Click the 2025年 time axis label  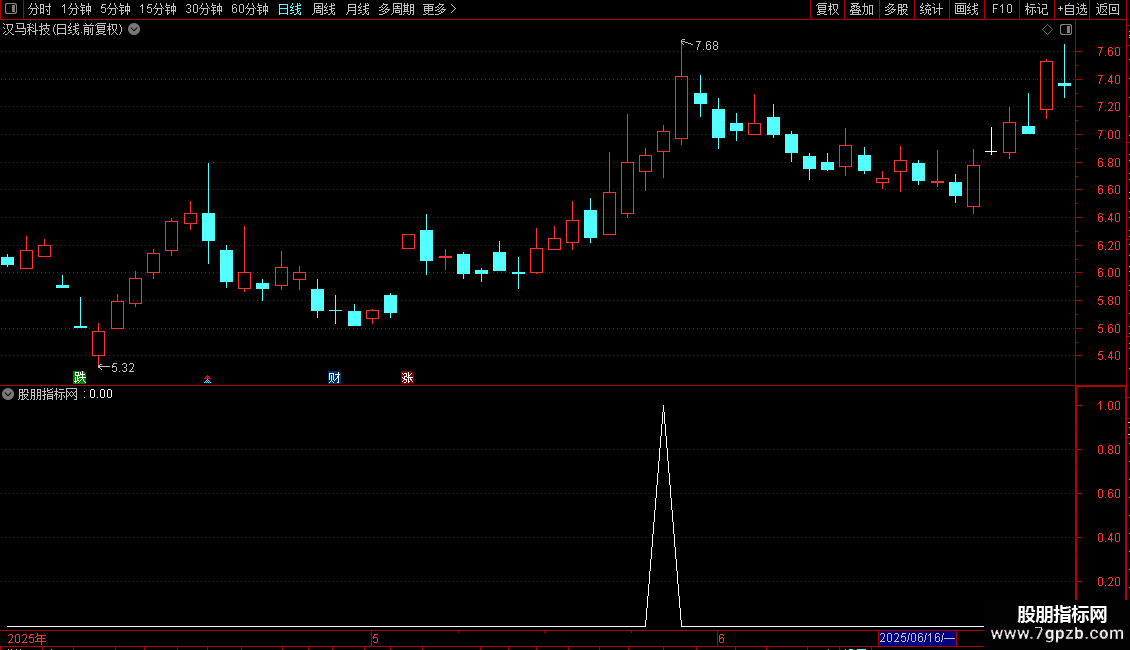click(x=27, y=638)
